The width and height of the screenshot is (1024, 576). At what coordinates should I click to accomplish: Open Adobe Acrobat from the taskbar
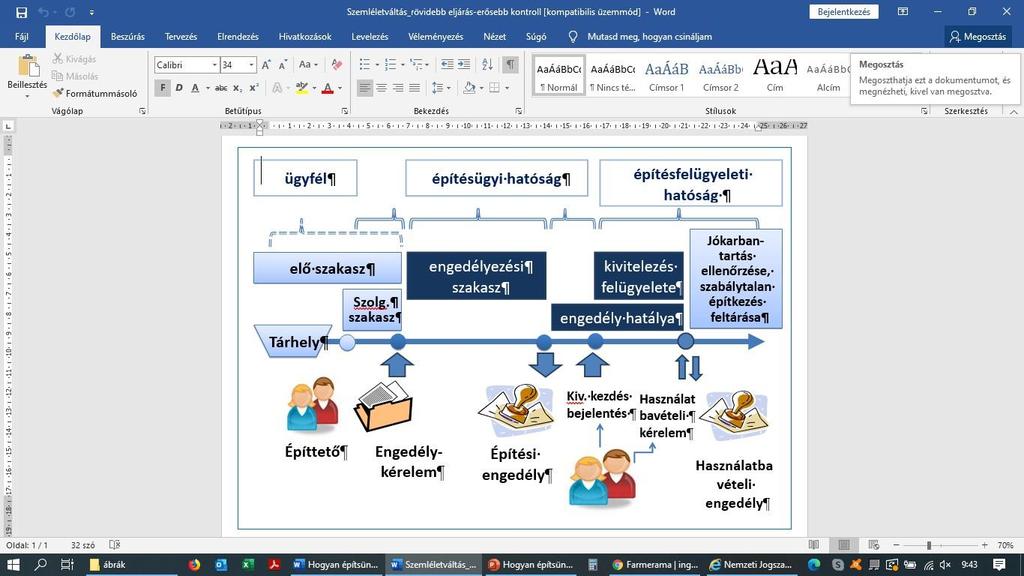[x=274, y=564]
